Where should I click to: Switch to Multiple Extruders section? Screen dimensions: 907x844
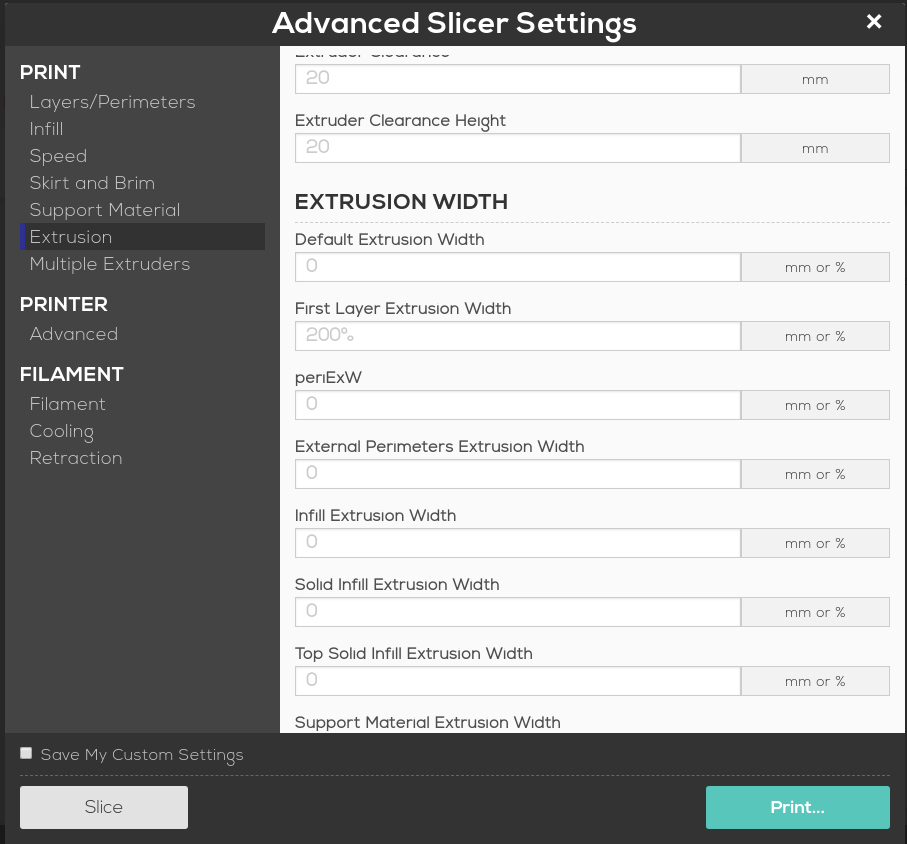[x=109, y=264]
